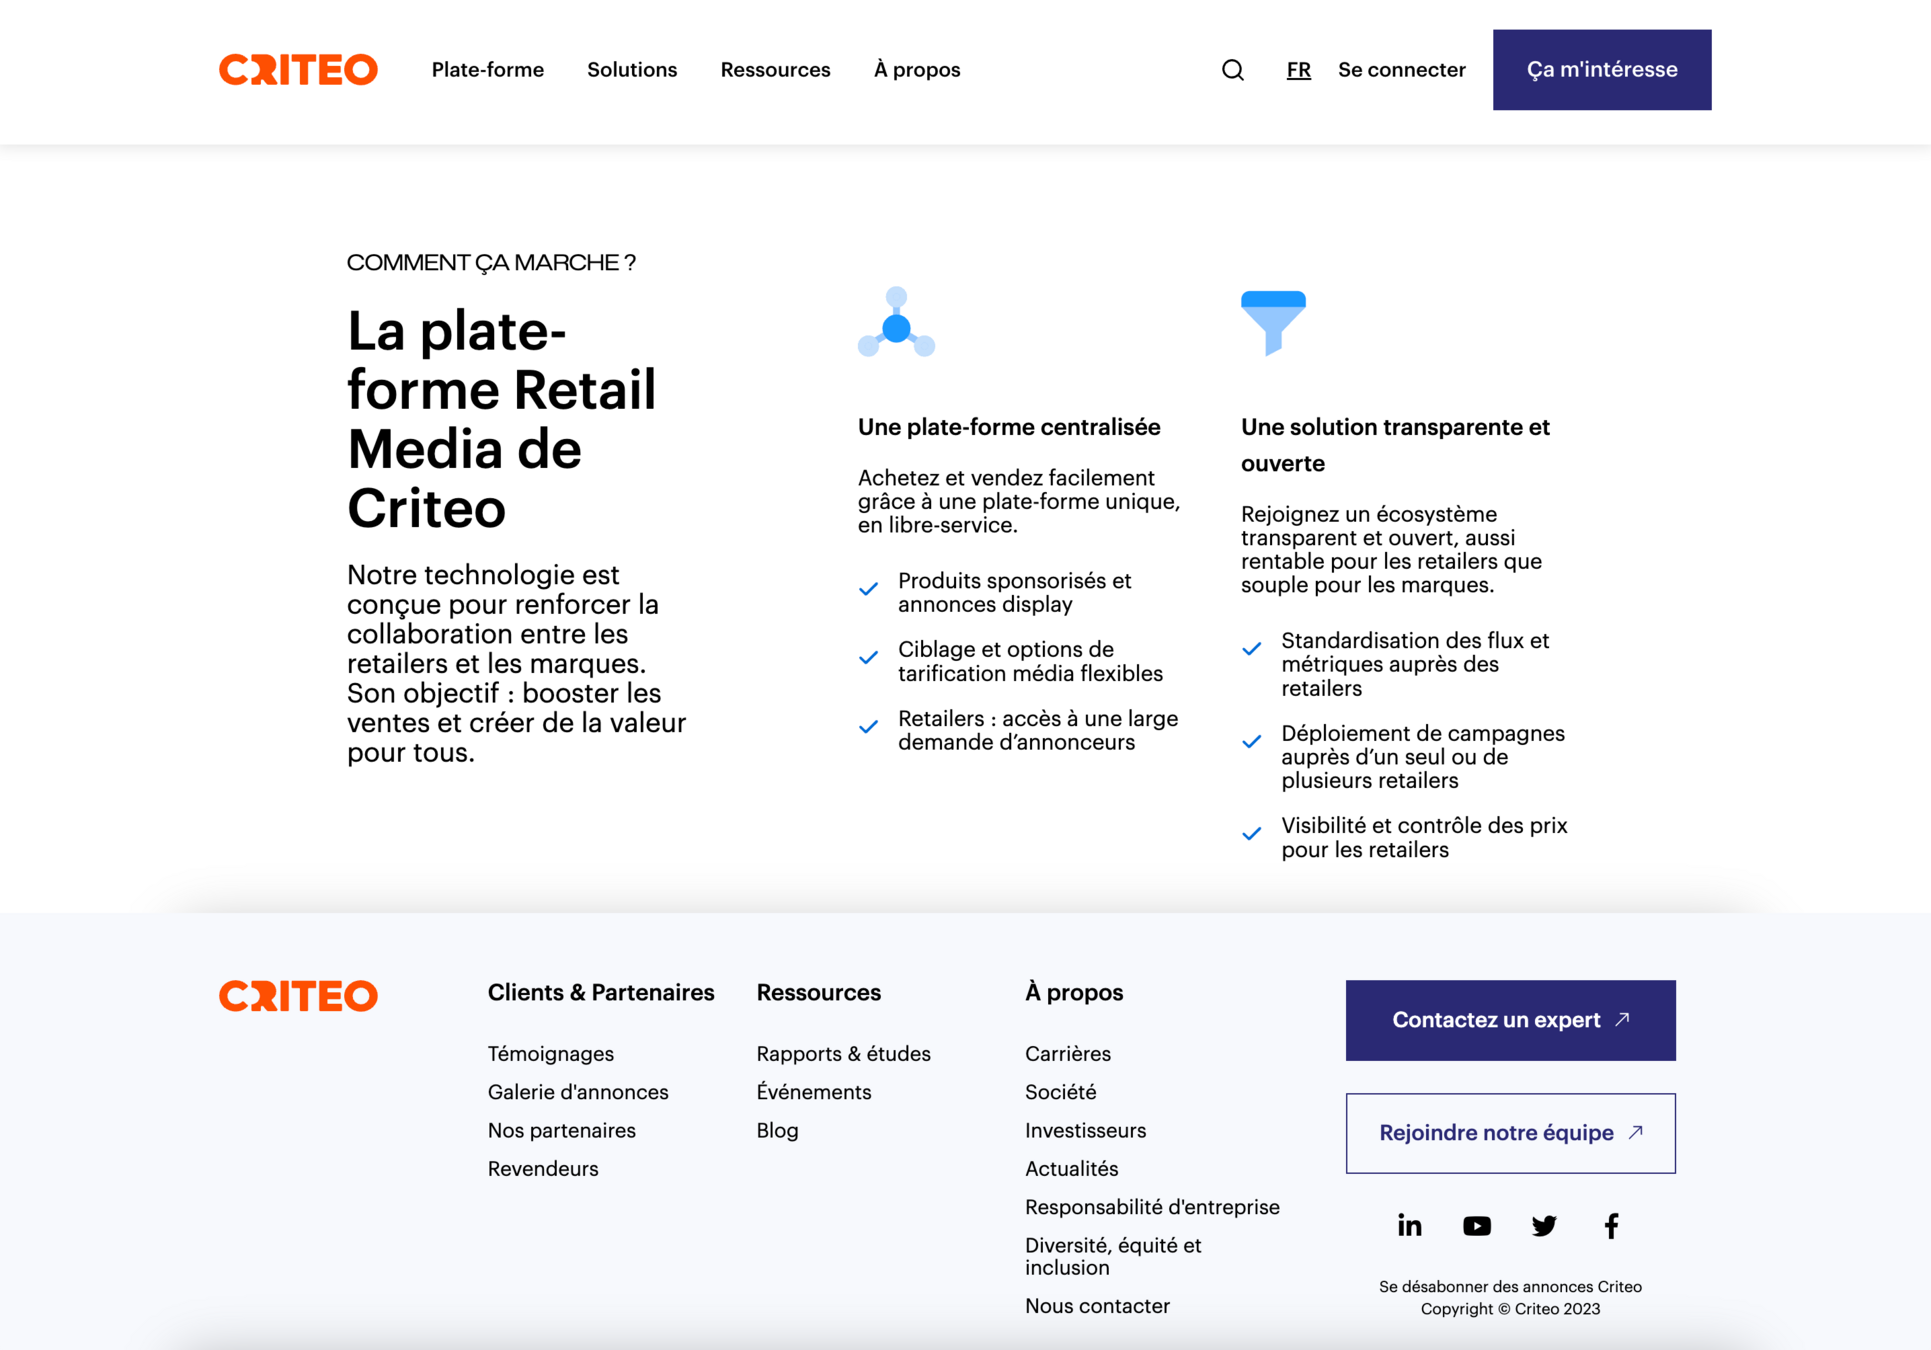Open Criteo's LinkedIn page icon

click(x=1409, y=1225)
